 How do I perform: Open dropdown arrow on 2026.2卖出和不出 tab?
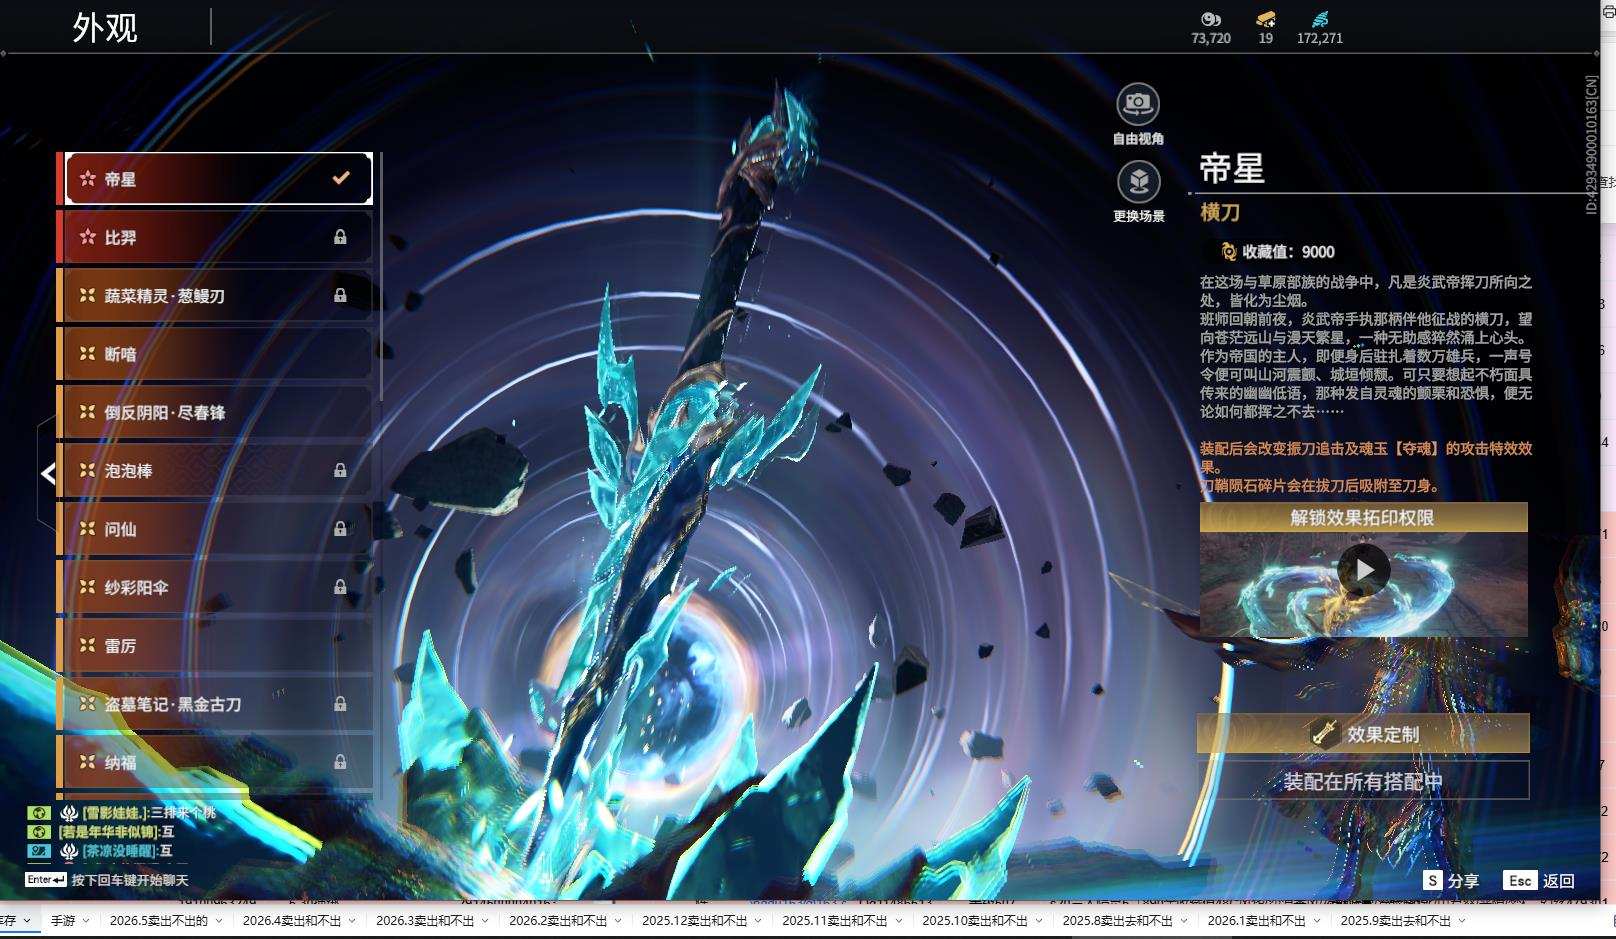click(x=617, y=921)
